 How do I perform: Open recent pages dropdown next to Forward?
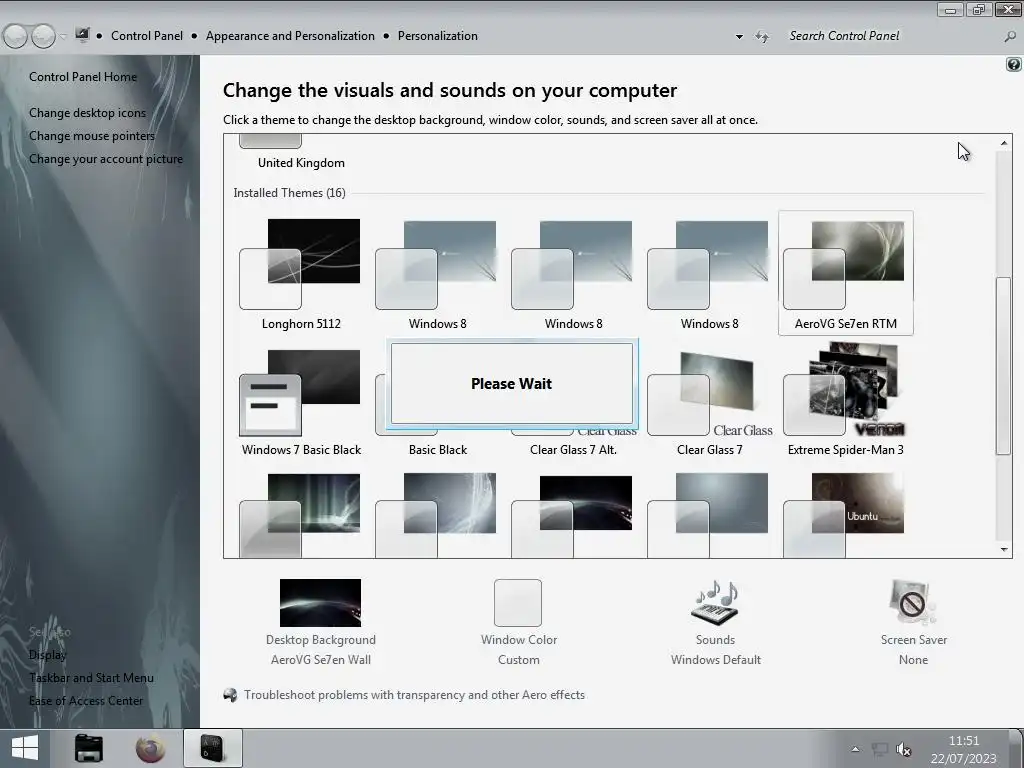click(63, 37)
